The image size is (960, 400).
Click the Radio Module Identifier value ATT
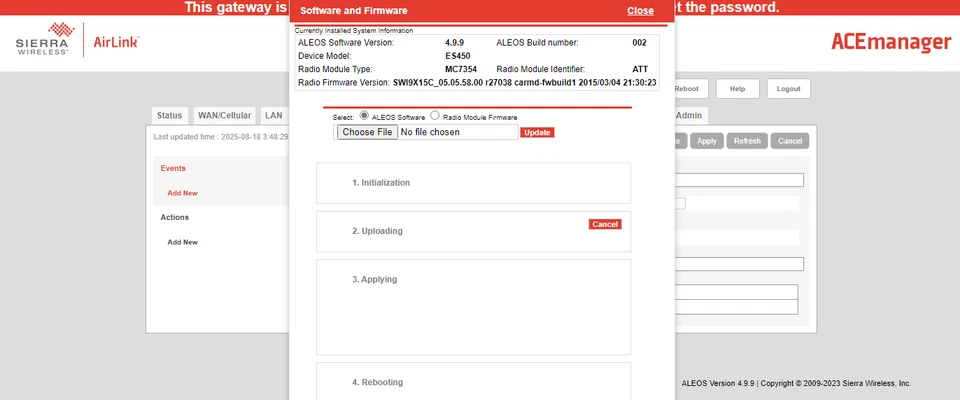640,69
